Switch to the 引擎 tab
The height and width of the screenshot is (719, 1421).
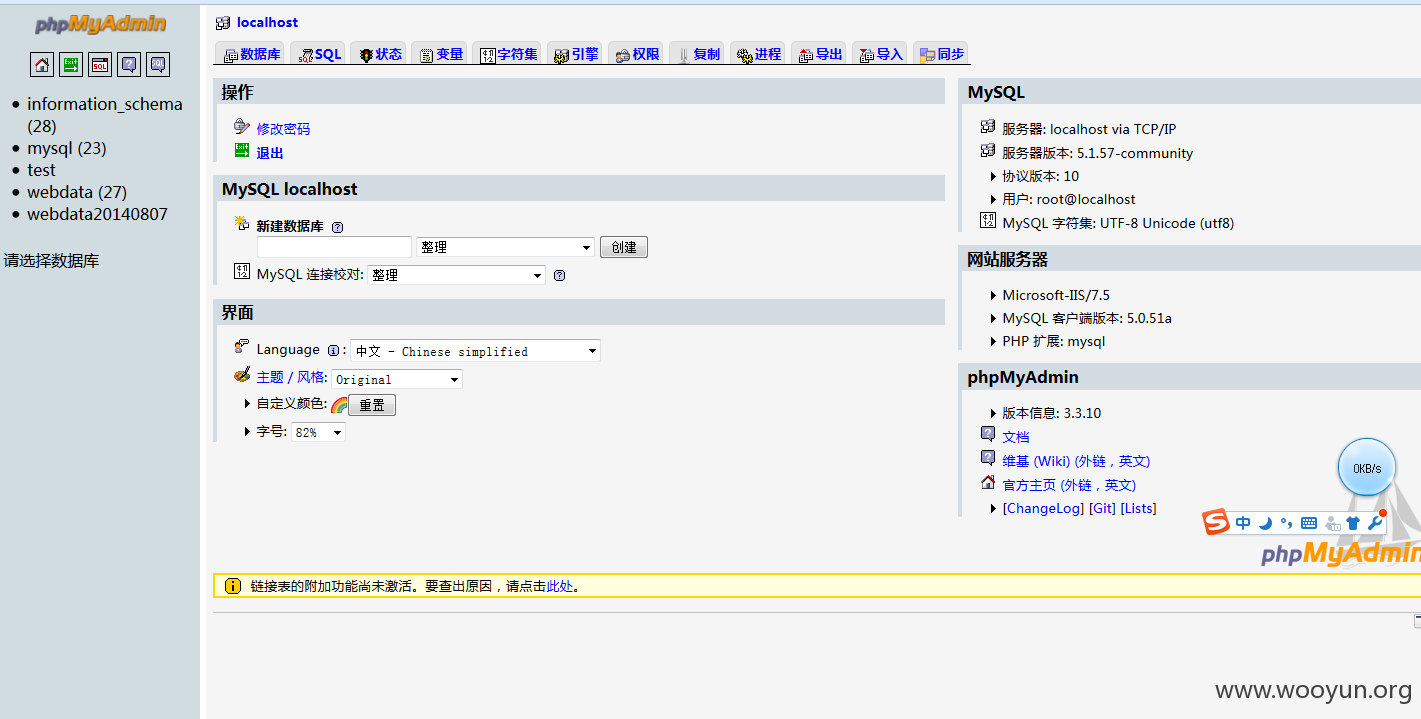click(576, 54)
